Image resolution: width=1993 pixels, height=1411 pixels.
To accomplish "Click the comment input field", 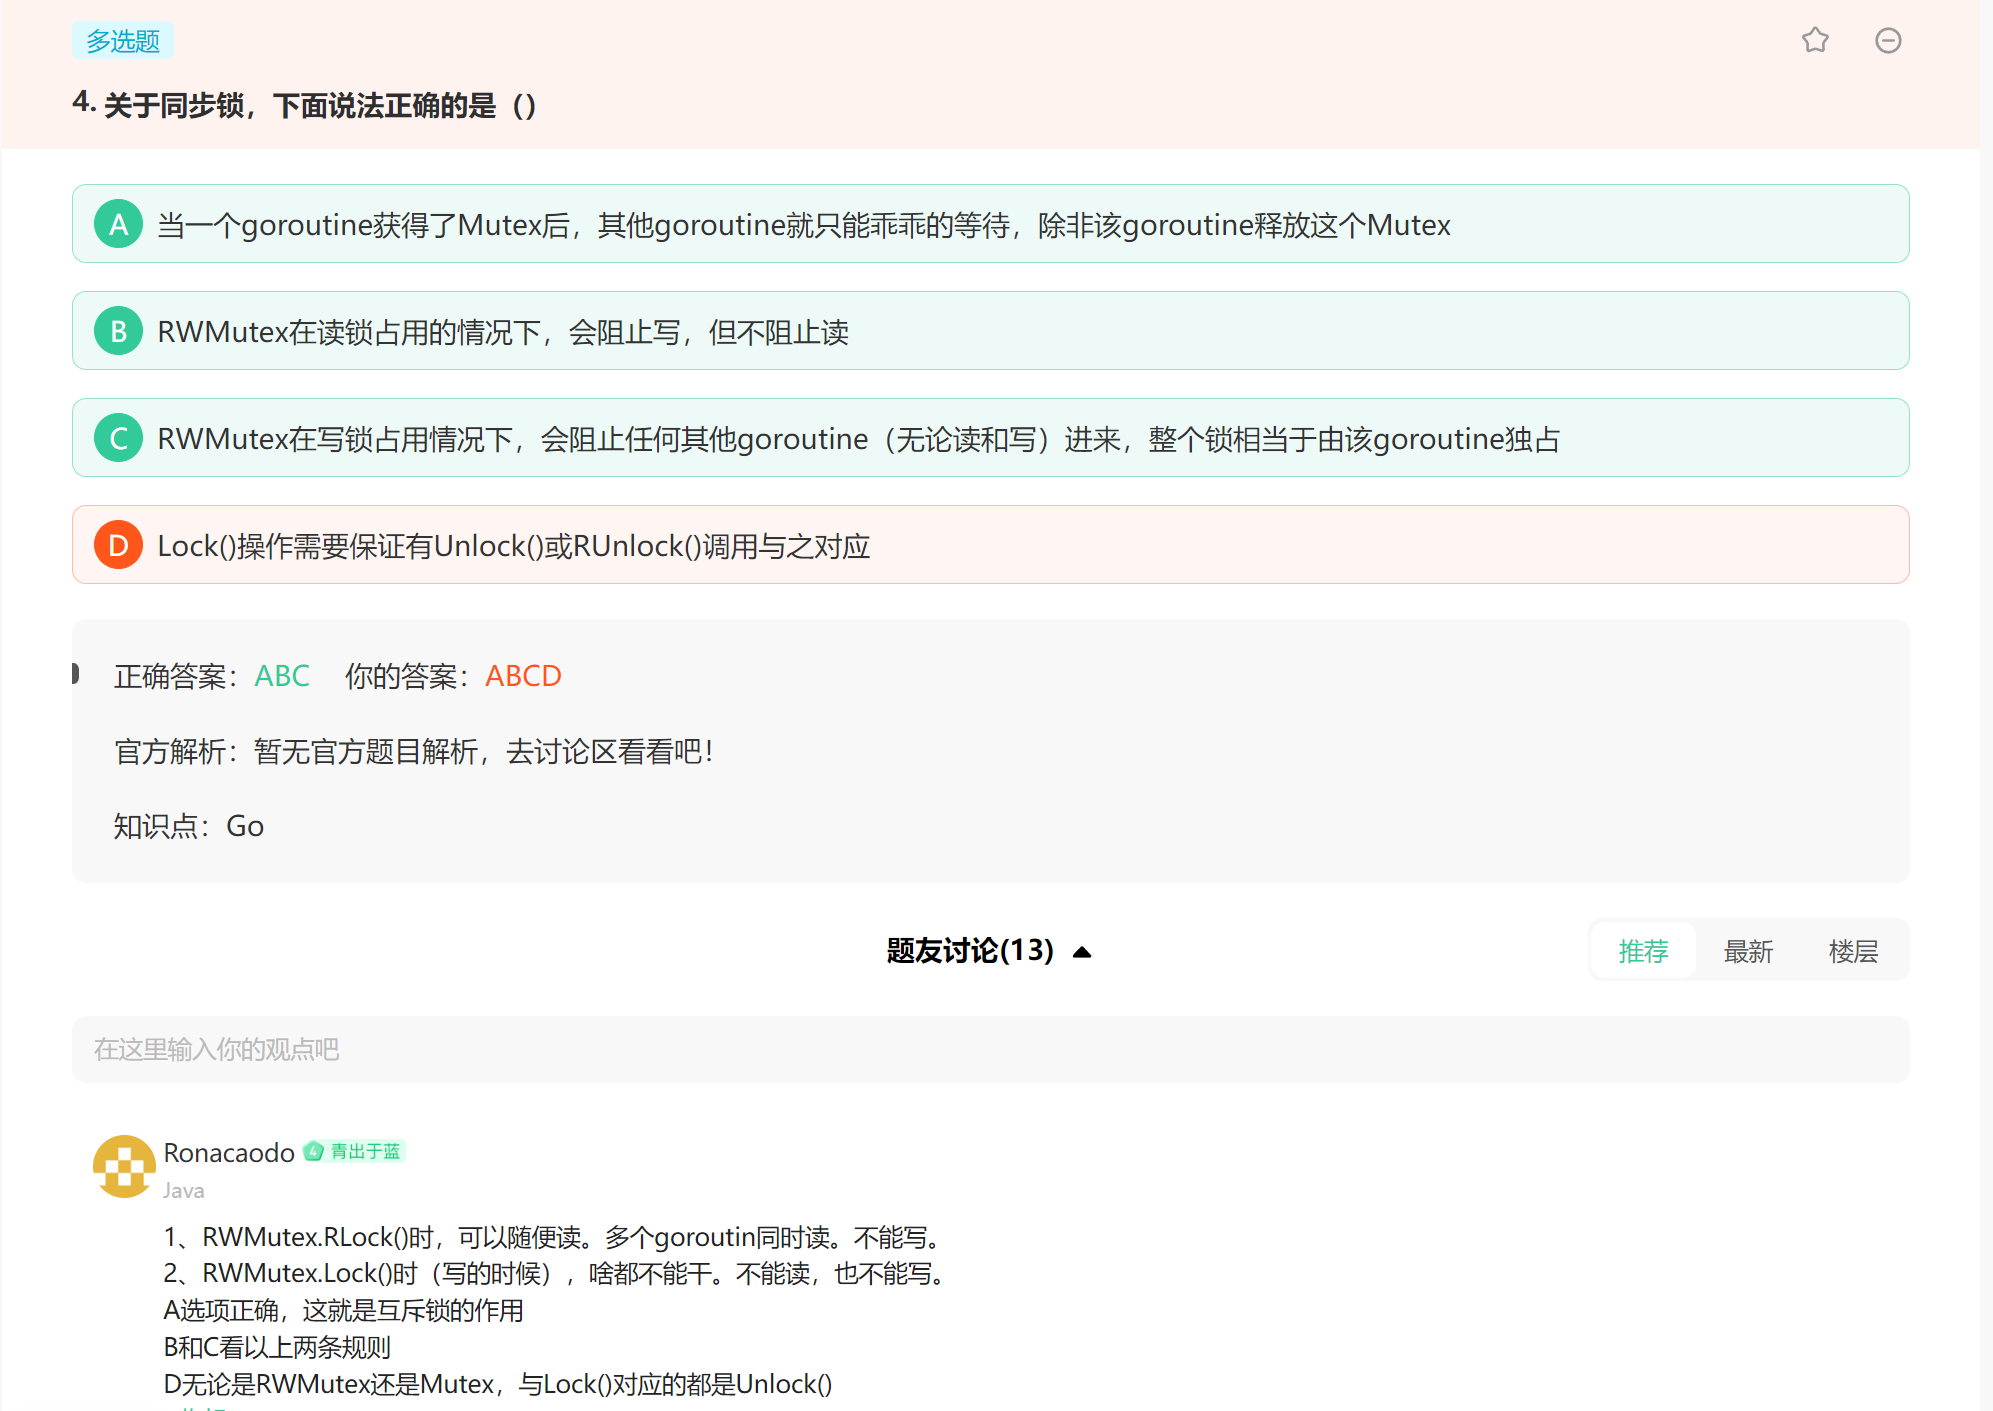I will (x=989, y=1049).
